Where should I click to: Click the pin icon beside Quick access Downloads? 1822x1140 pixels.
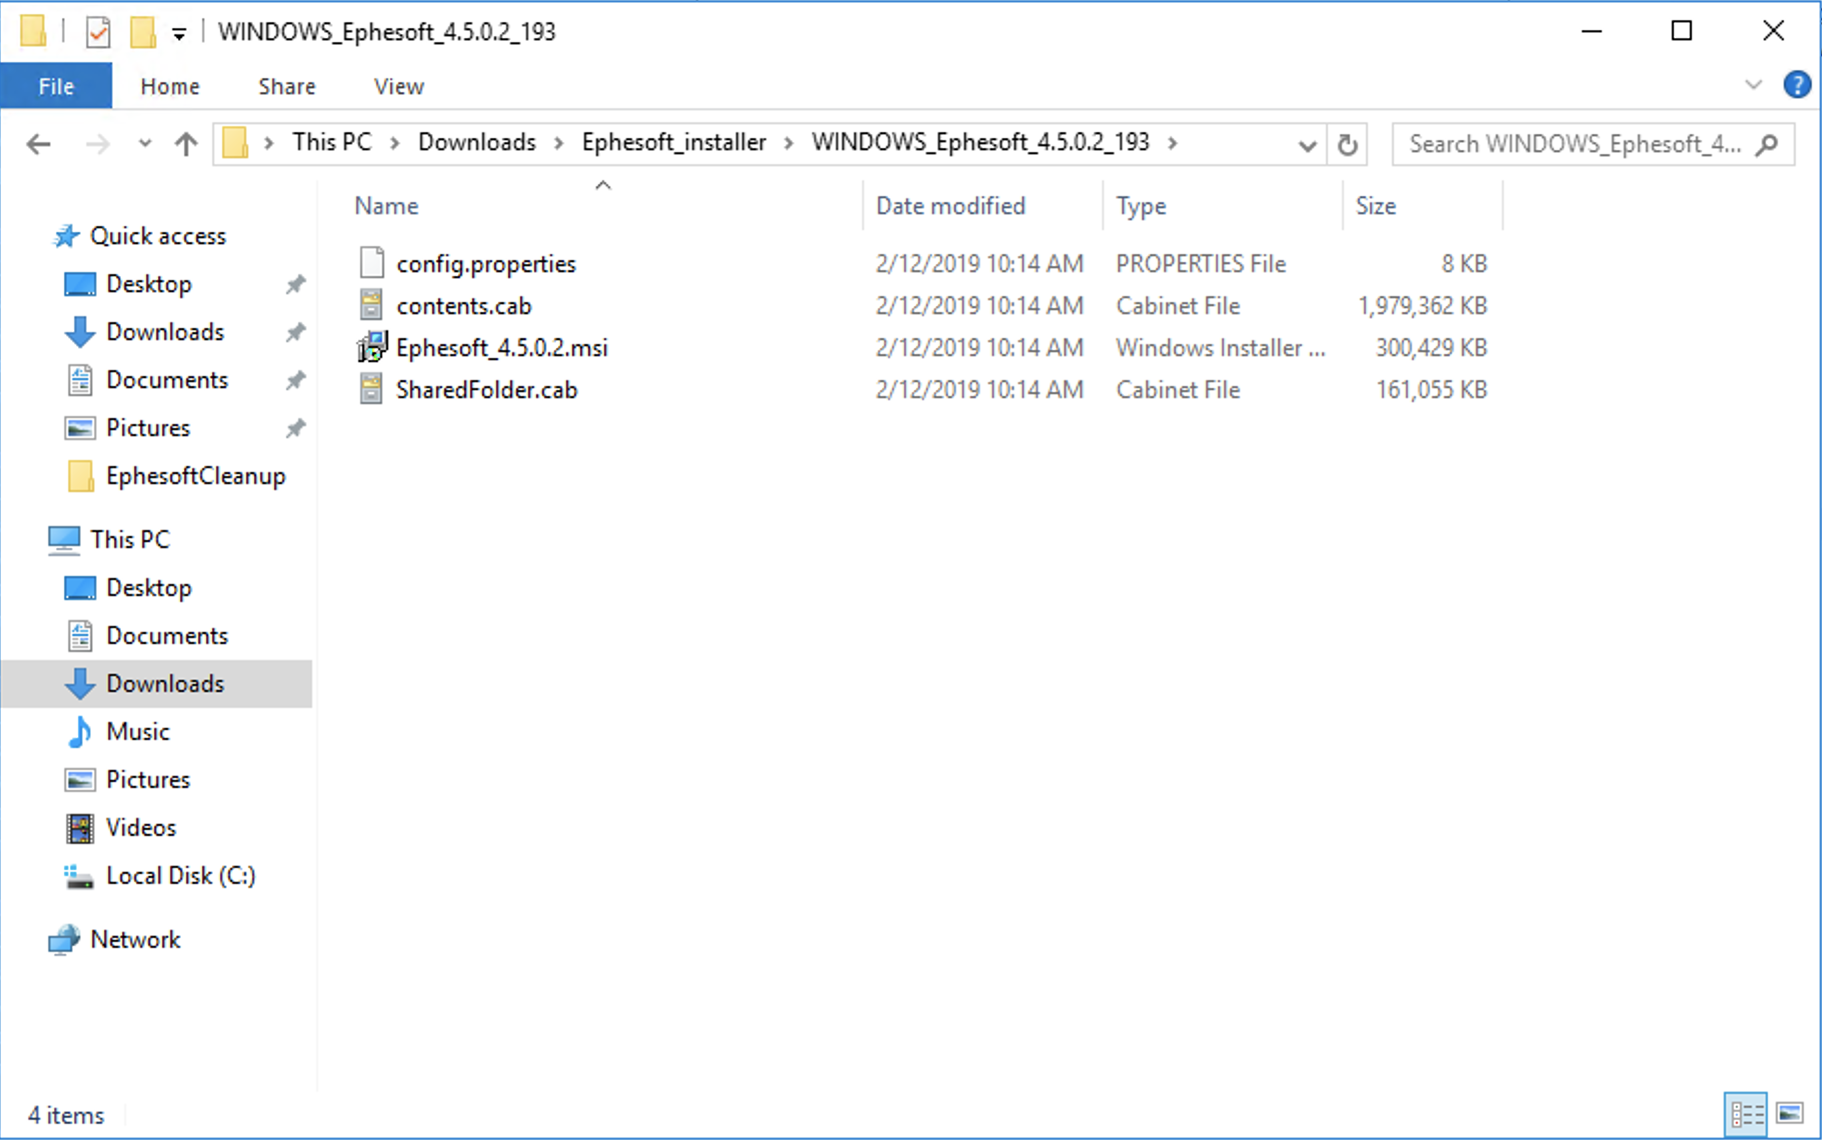[295, 333]
